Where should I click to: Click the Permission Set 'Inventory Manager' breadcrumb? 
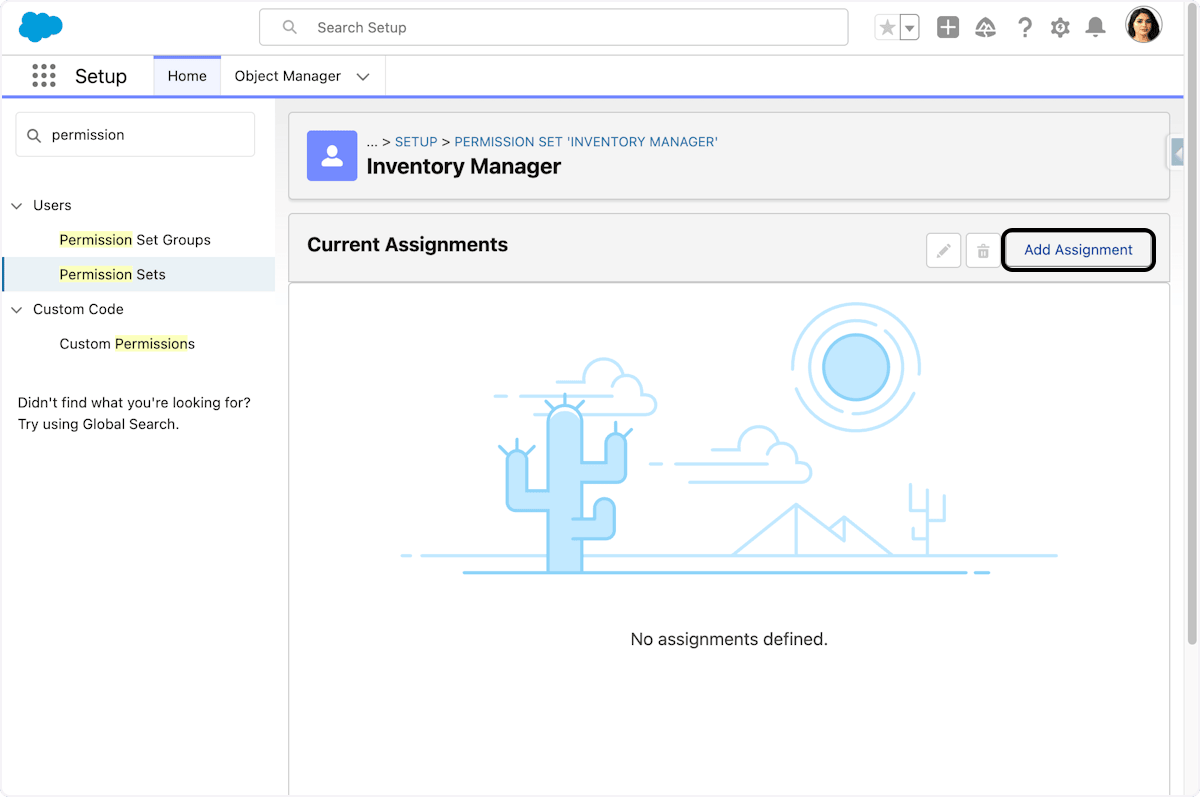pos(586,142)
